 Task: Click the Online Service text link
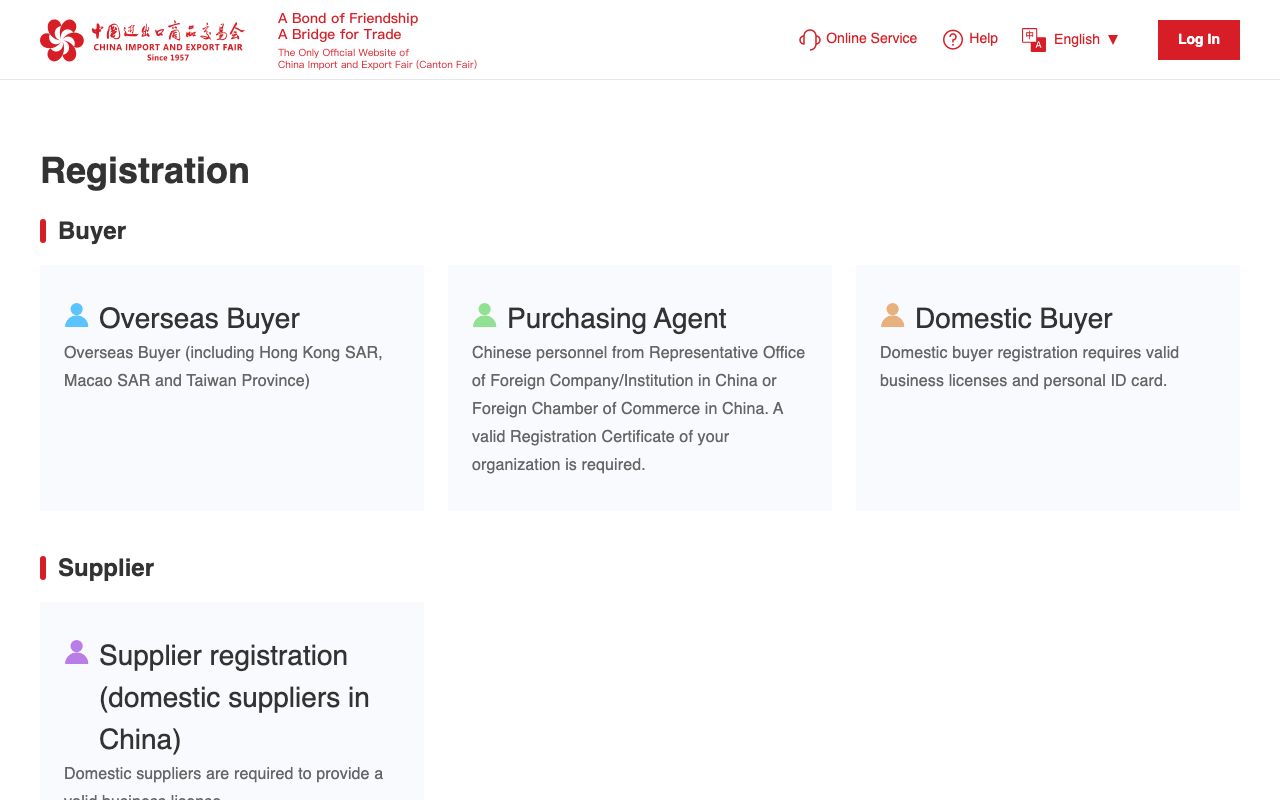point(871,38)
